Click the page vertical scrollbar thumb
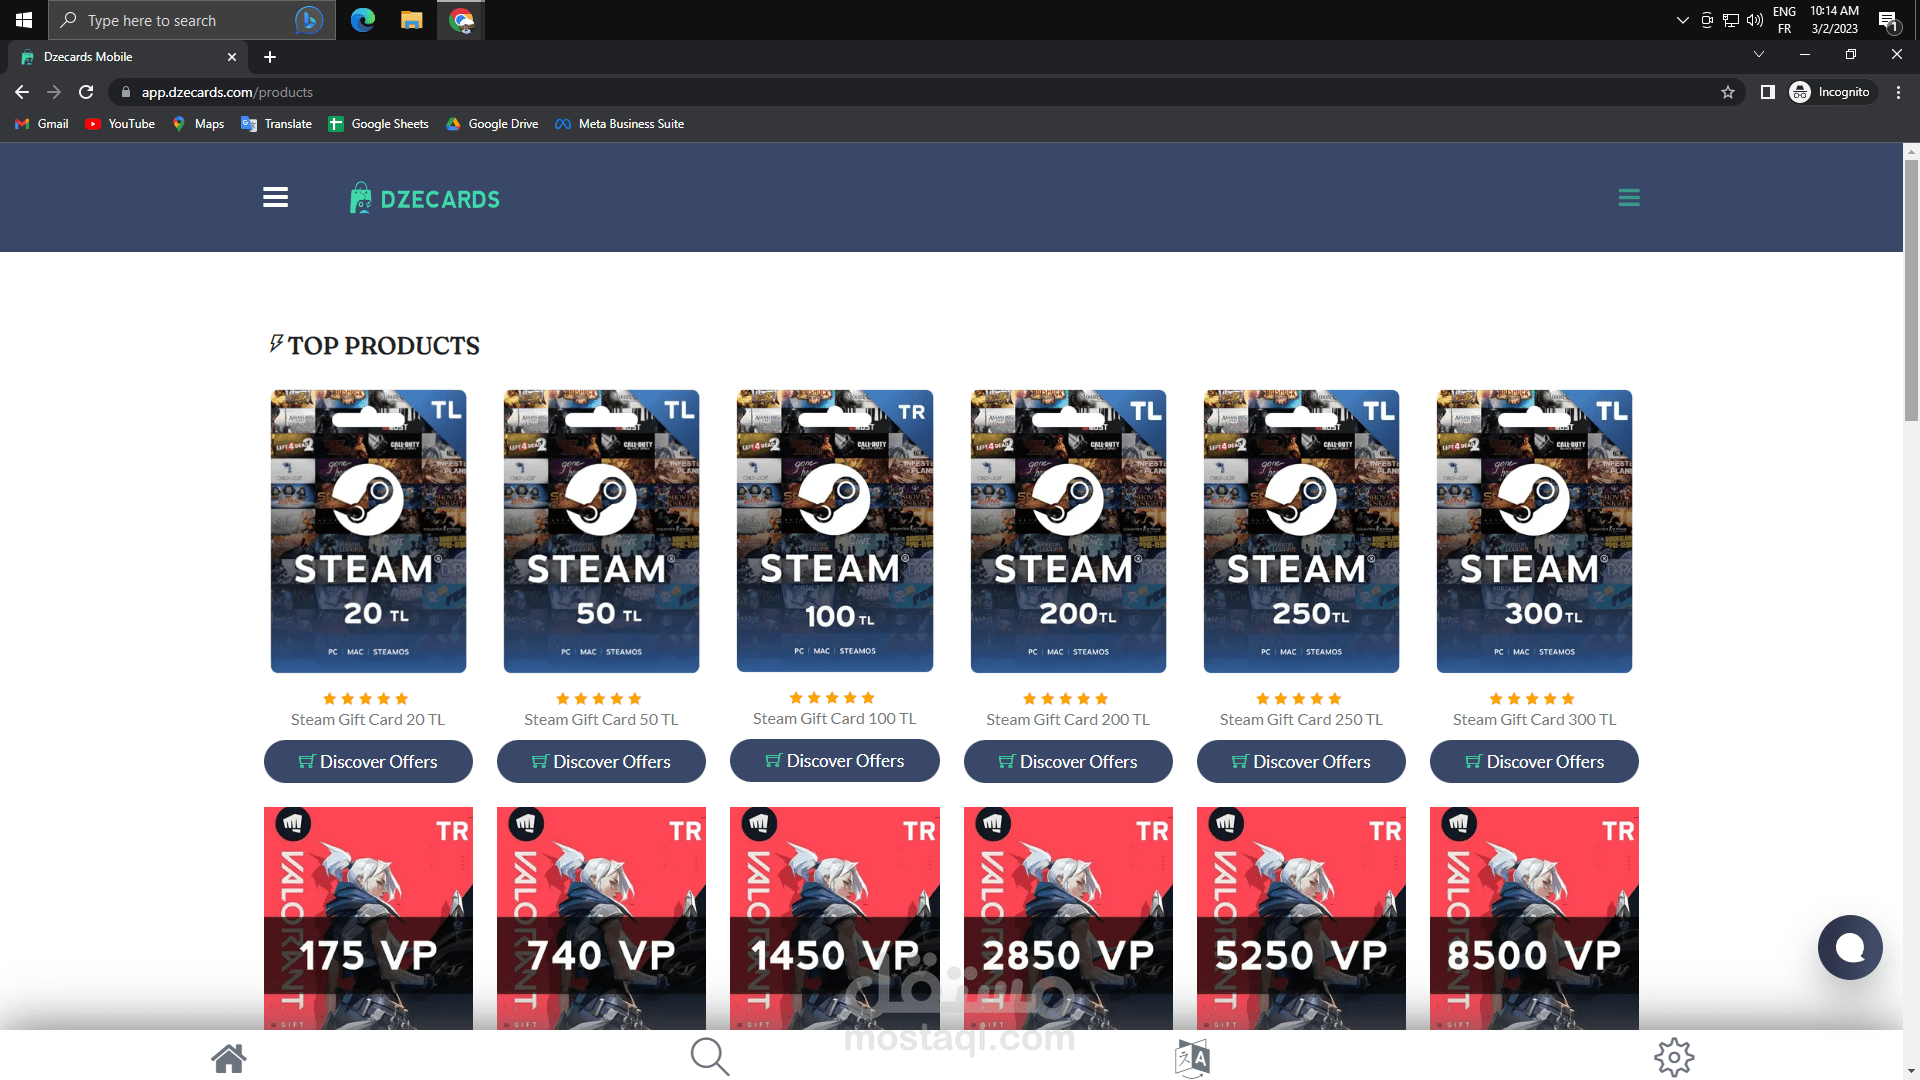 pos(1911,290)
